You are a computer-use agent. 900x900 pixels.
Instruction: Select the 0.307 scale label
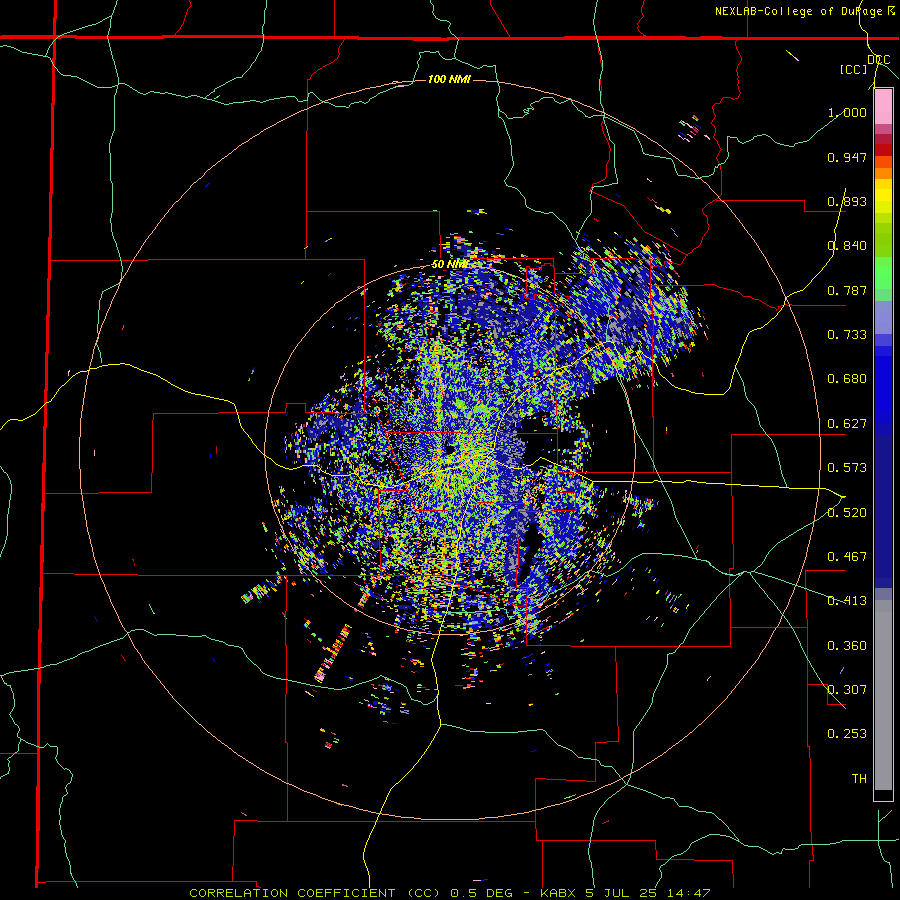click(847, 690)
